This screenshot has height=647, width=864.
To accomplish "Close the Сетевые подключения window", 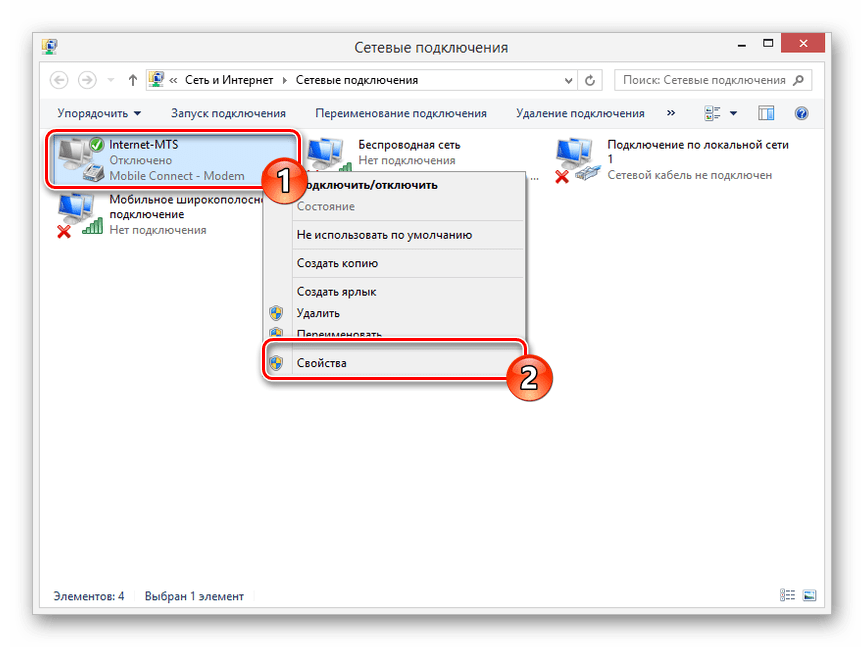I will coord(803,43).
